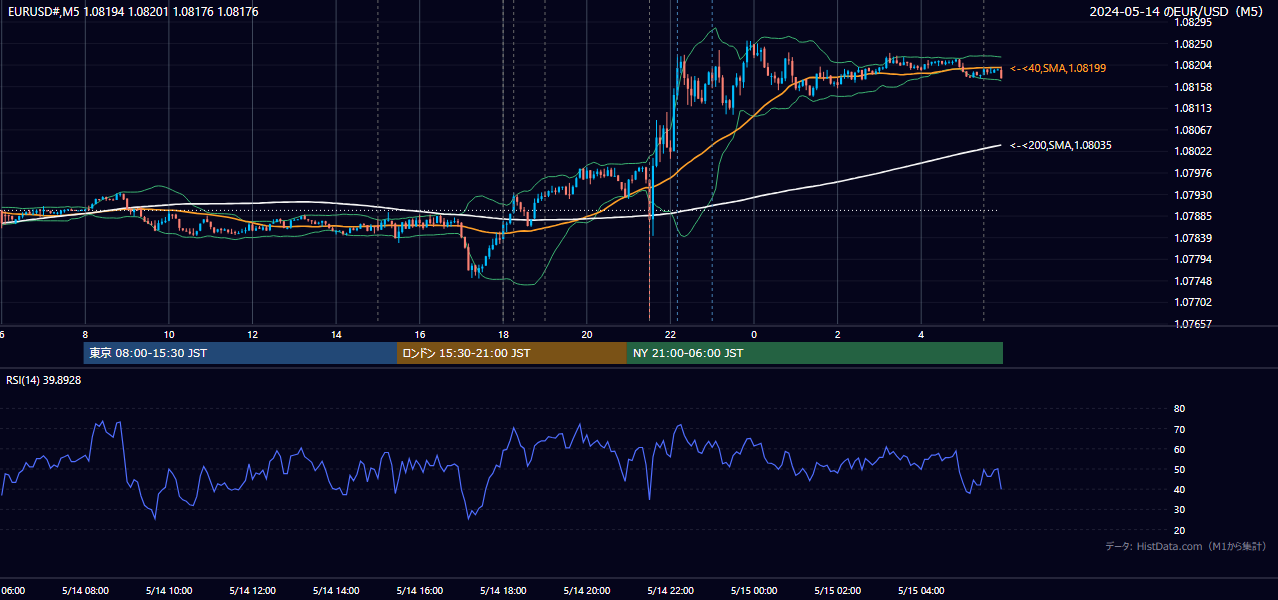Click hour tick 10 under price chart

click(169, 334)
